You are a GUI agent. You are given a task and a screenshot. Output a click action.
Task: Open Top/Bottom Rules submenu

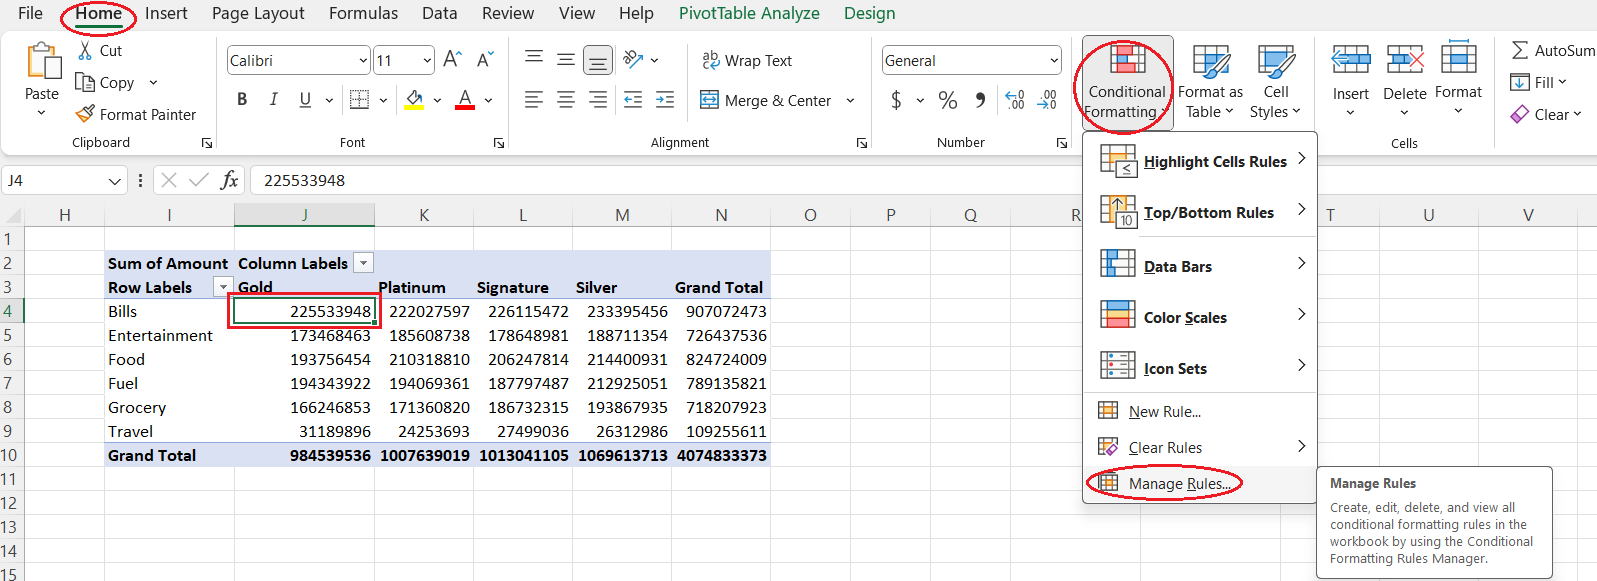coord(1200,212)
